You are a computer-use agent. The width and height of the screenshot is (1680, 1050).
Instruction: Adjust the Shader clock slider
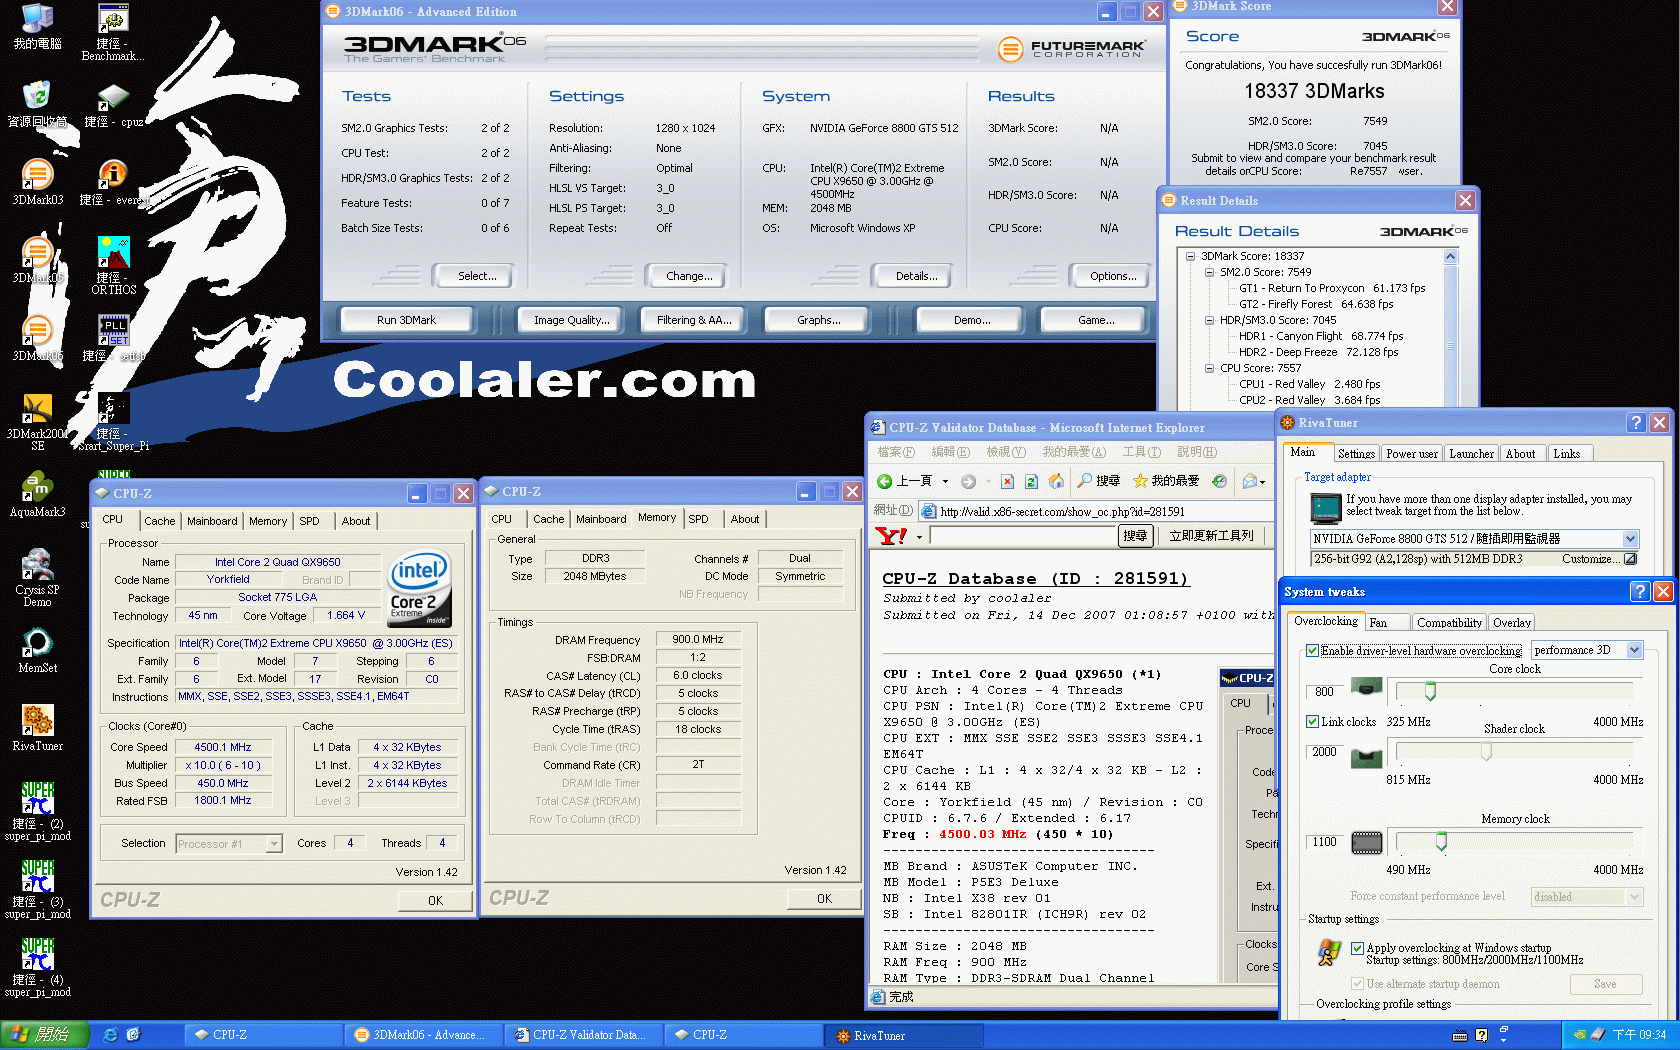(1486, 751)
